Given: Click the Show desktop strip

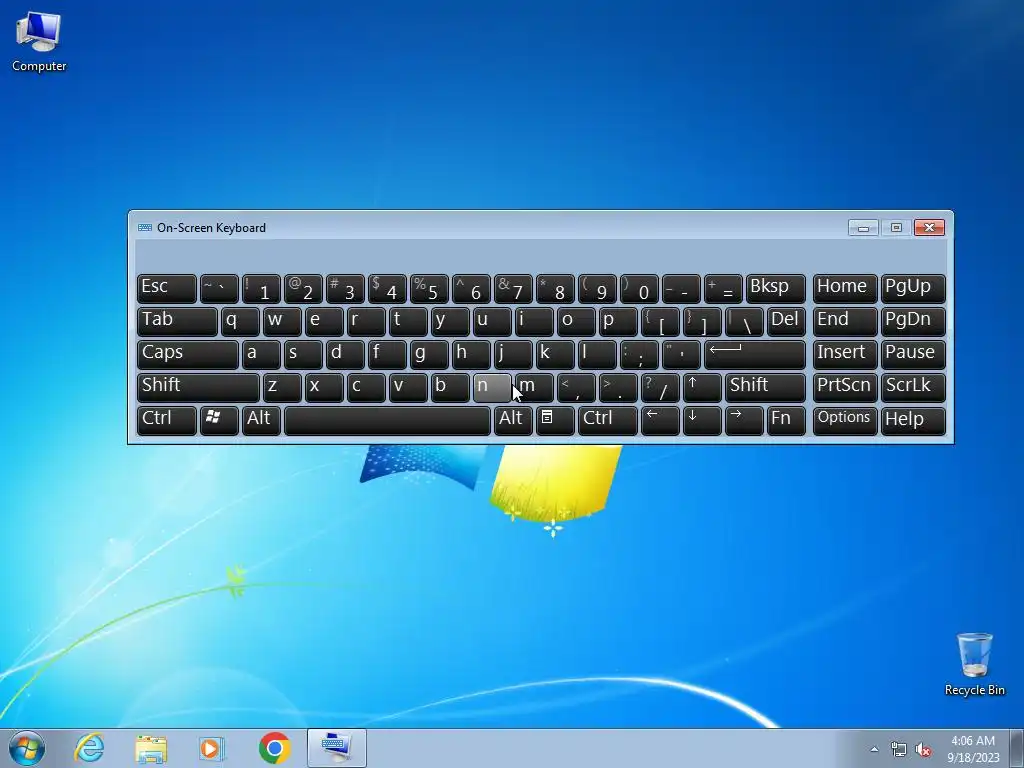Looking at the screenshot, I should point(1017,749).
